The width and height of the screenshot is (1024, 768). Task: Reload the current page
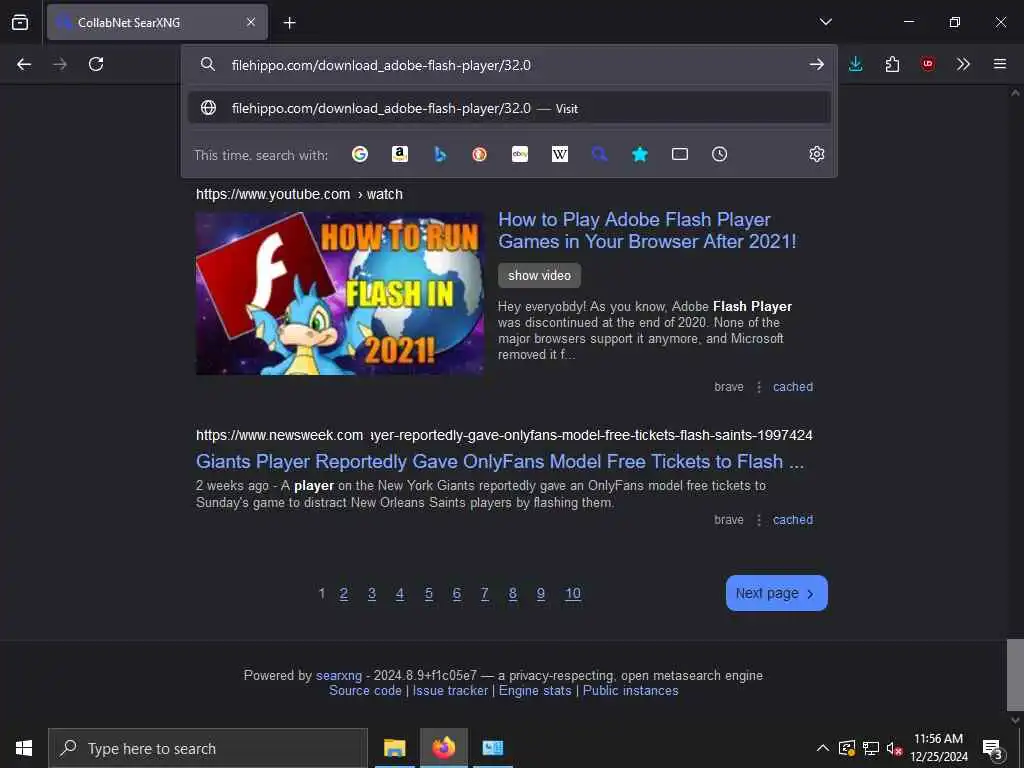tap(96, 64)
